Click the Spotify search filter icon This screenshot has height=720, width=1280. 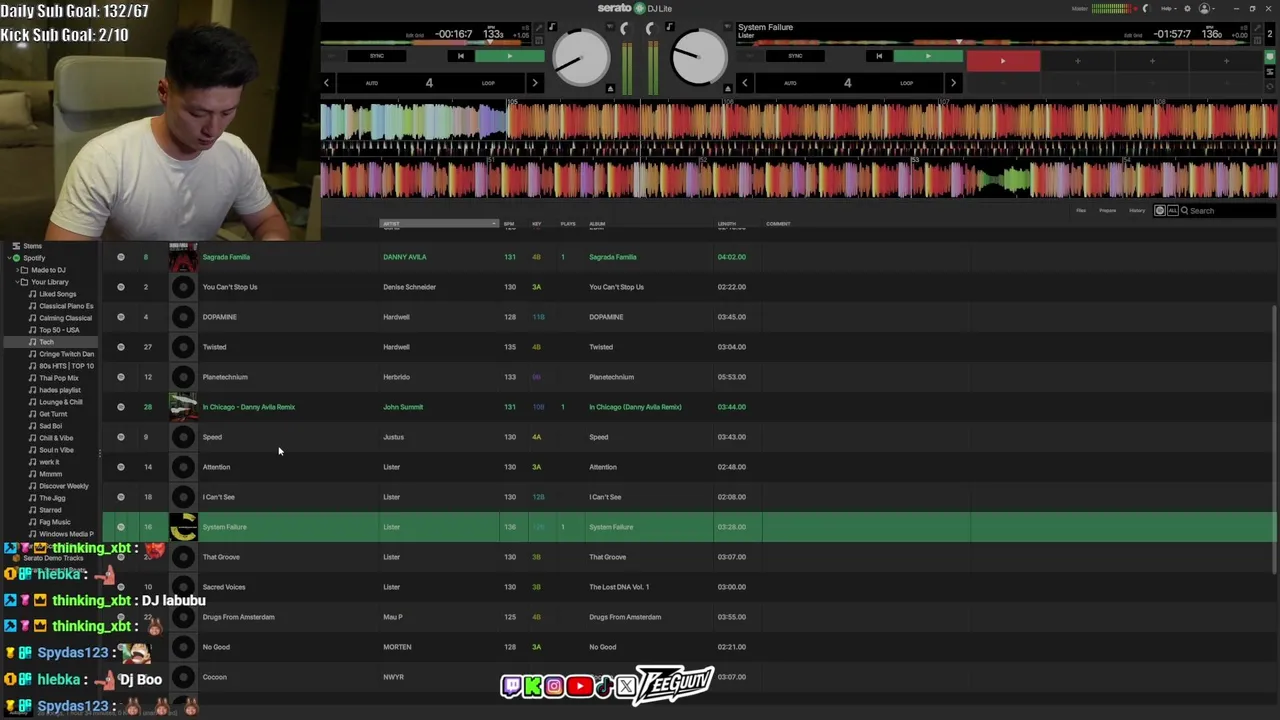click(x=1160, y=211)
